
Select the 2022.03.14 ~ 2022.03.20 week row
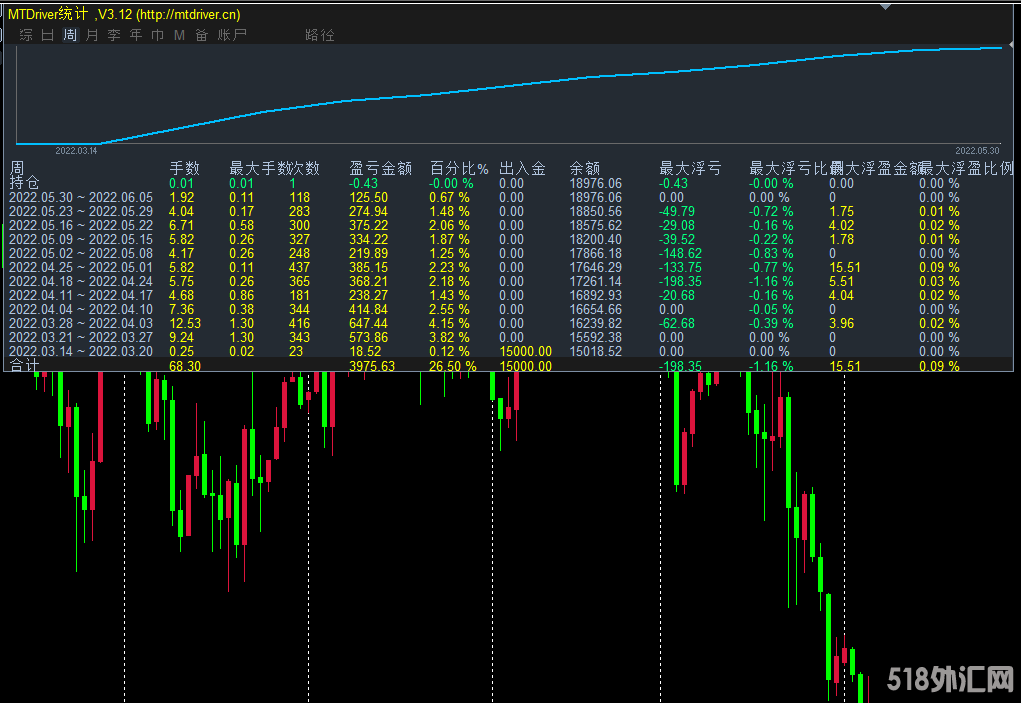coord(80,352)
